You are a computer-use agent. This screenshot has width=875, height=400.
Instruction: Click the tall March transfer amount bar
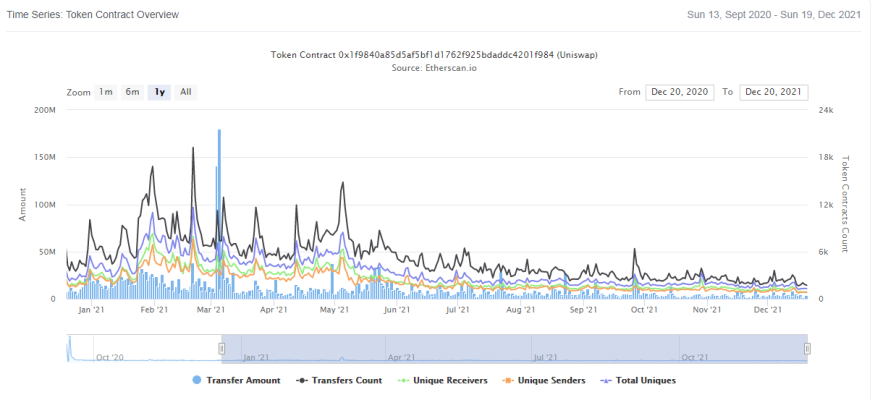point(219,214)
